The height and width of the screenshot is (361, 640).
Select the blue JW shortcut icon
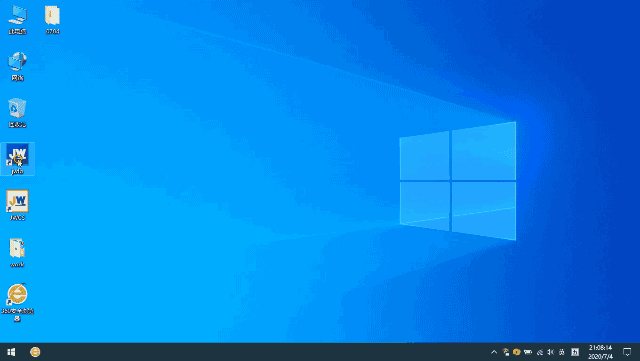[x=17, y=159]
